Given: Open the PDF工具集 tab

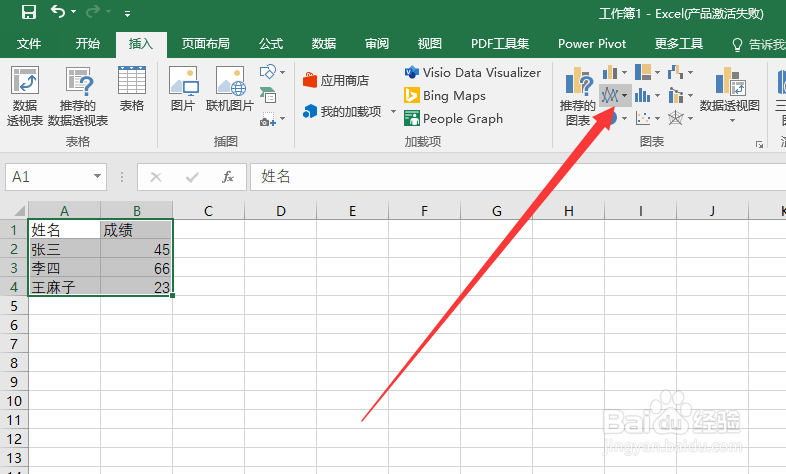Looking at the screenshot, I should (x=500, y=44).
